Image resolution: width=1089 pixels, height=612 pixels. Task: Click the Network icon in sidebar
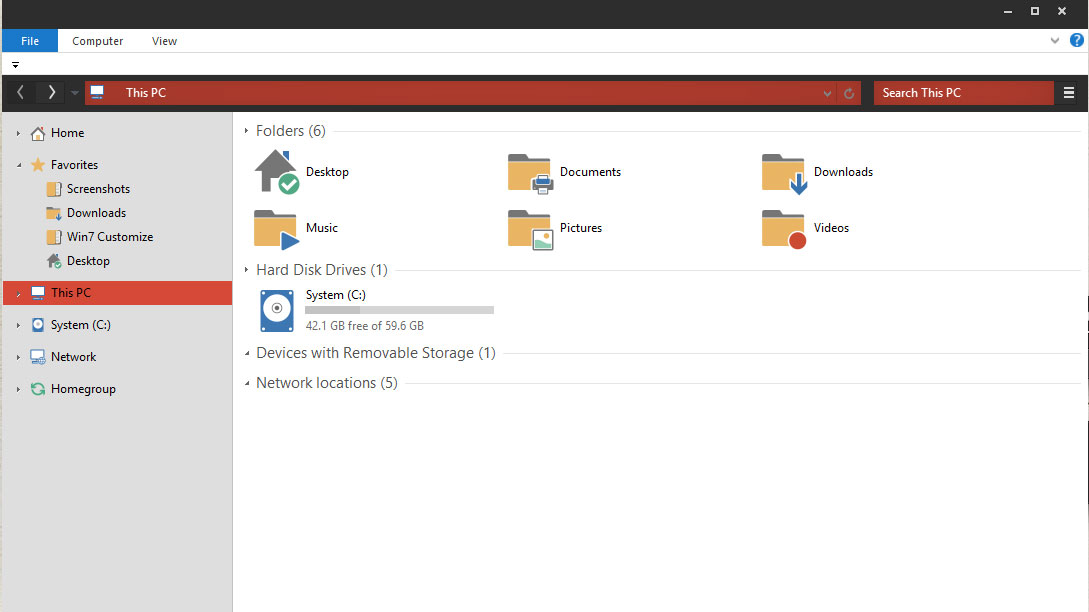[x=38, y=357]
